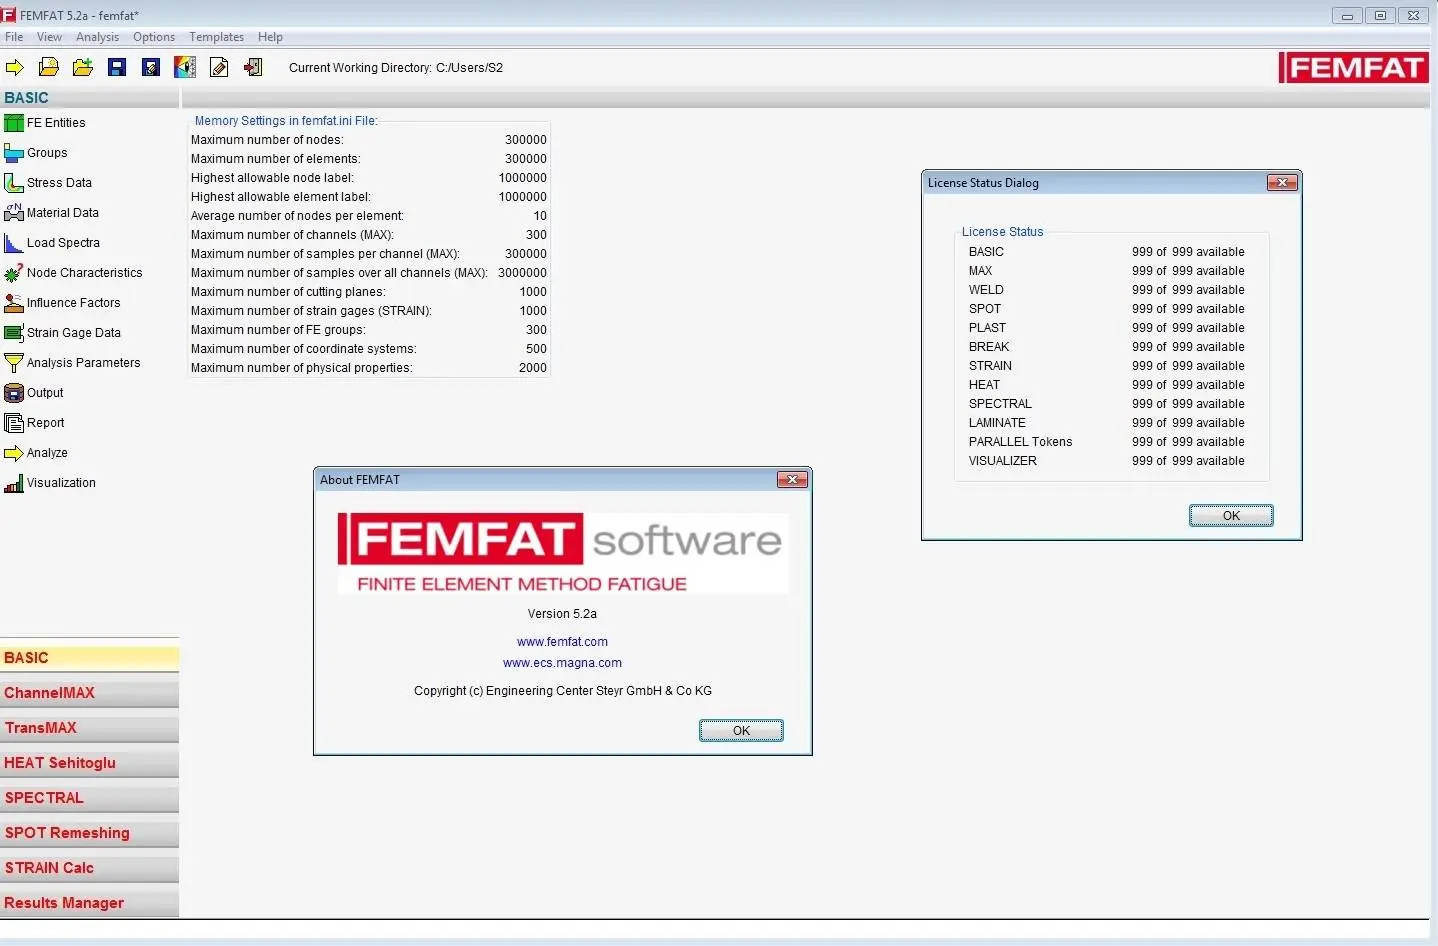Open the File menu
Viewport: 1438px width, 946px height.
click(x=14, y=37)
